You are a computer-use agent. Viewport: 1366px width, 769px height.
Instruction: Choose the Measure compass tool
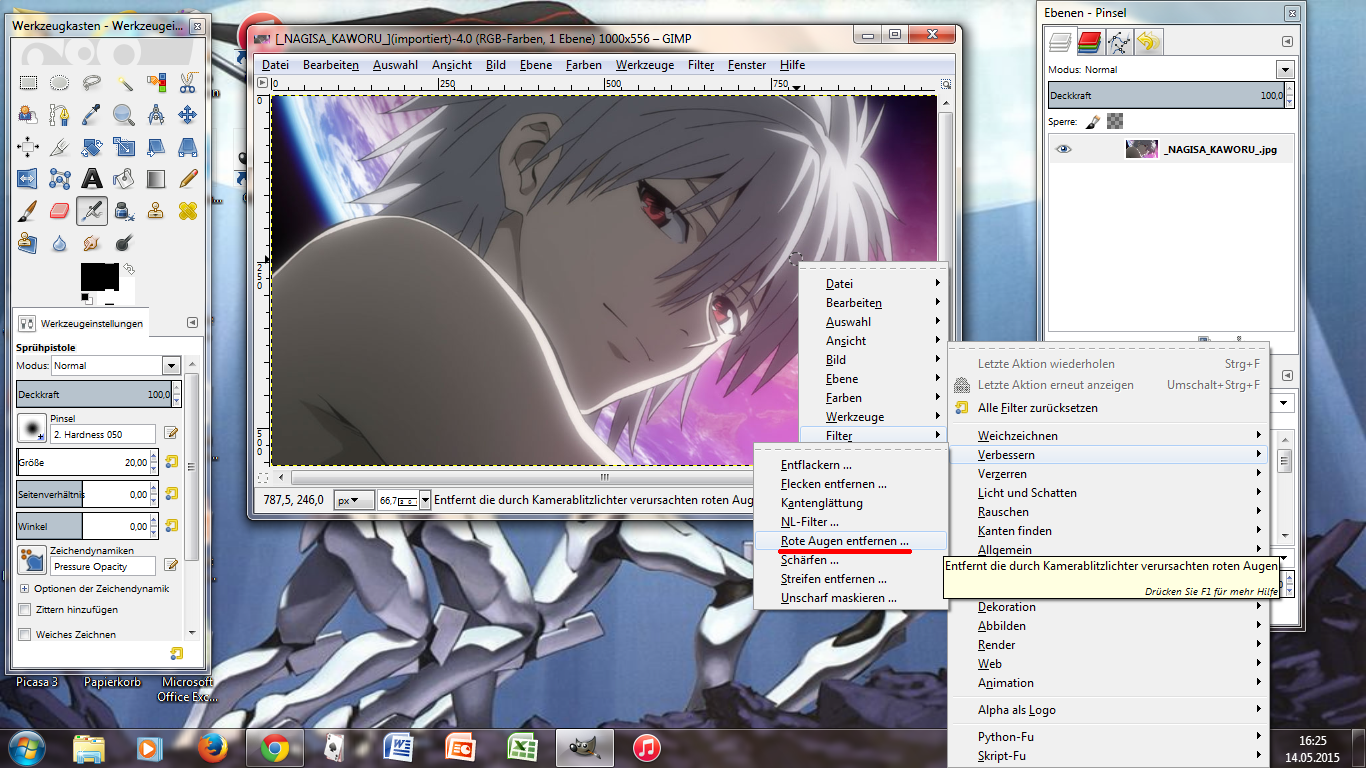click(x=156, y=115)
